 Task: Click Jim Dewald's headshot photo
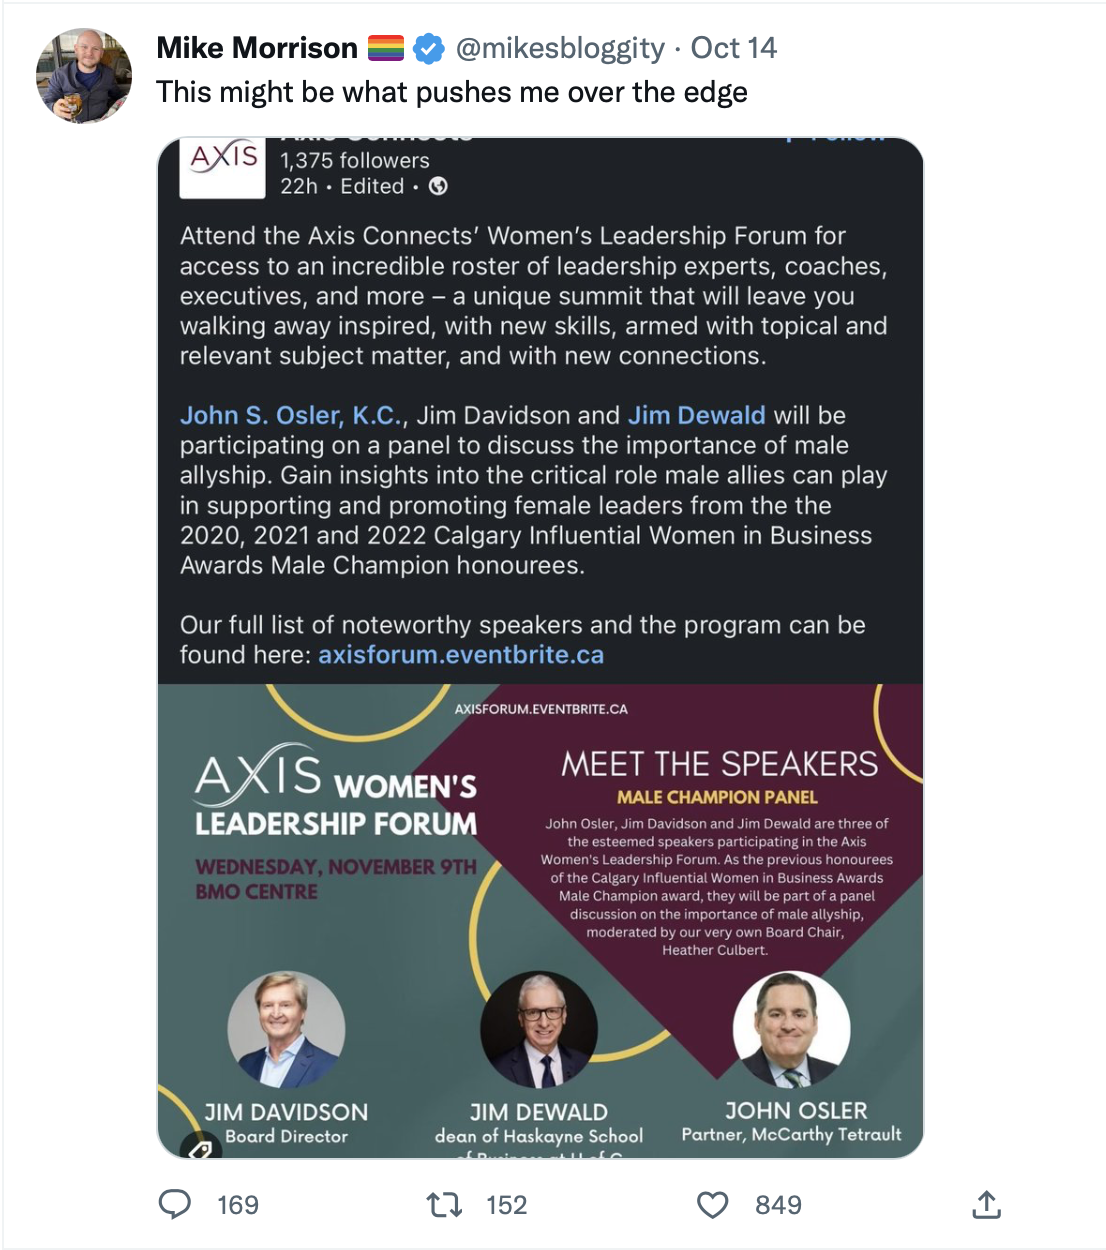(539, 1030)
